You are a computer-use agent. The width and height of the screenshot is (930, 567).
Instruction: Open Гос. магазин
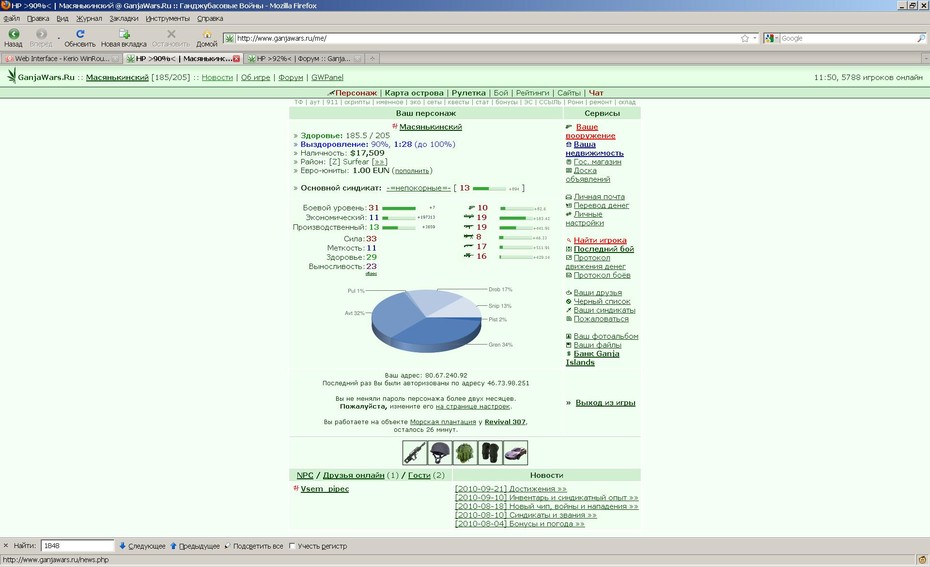597,161
